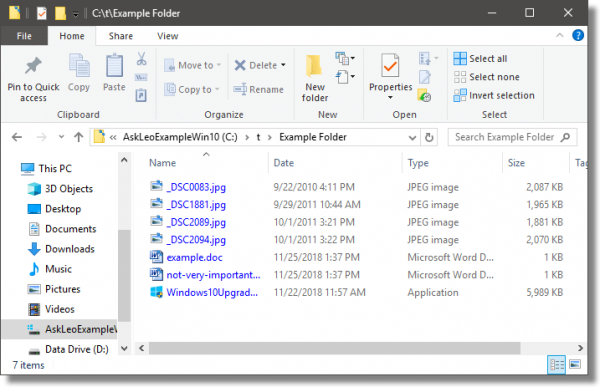The height and width of the screenshot is (387, 600).
Task: Expand the Delete options arrow
Action: pos(283,65)
